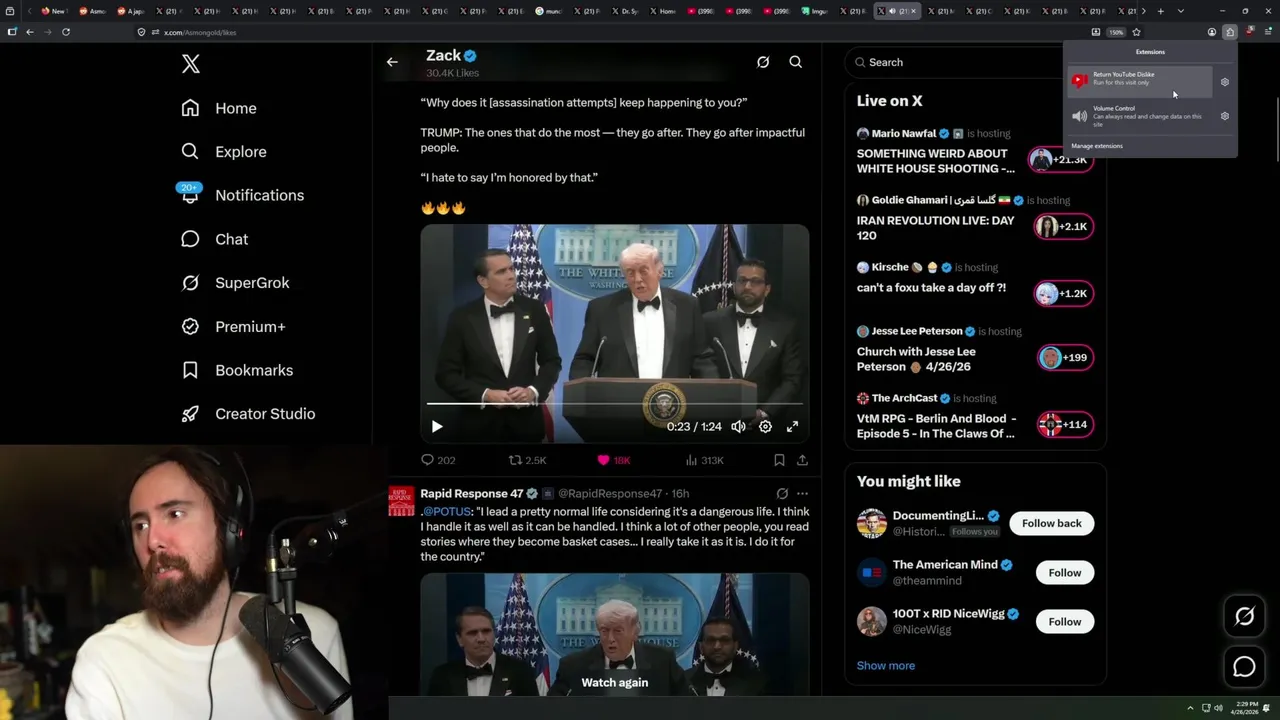The height and width of the screenshot is (720, 1280).
Task: Open settings gear for Return YouTube Dislike
Action: tap(1225, 82)
